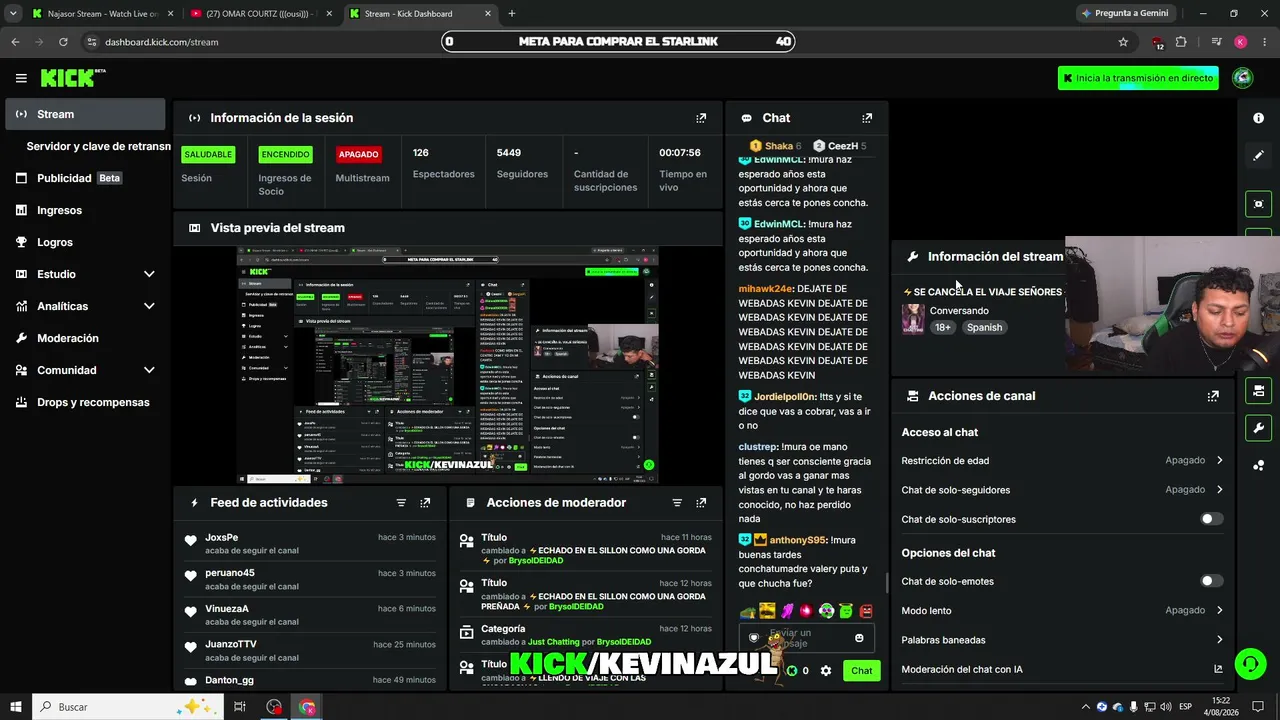Bookmark this page with the star icon

click(1123, 42)
